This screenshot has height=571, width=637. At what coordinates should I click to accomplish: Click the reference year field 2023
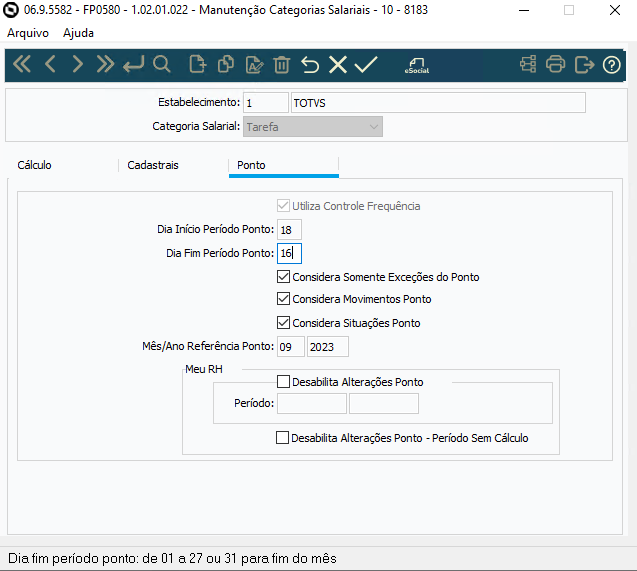tap(327, 347)
